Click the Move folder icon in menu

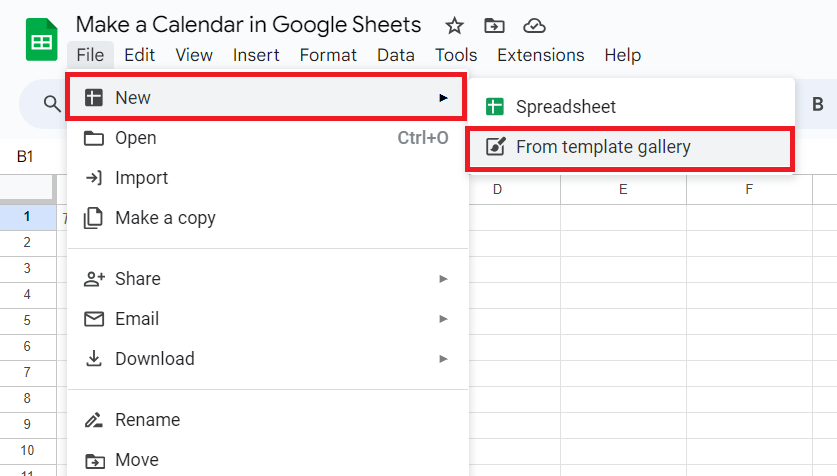coord(95,460)
